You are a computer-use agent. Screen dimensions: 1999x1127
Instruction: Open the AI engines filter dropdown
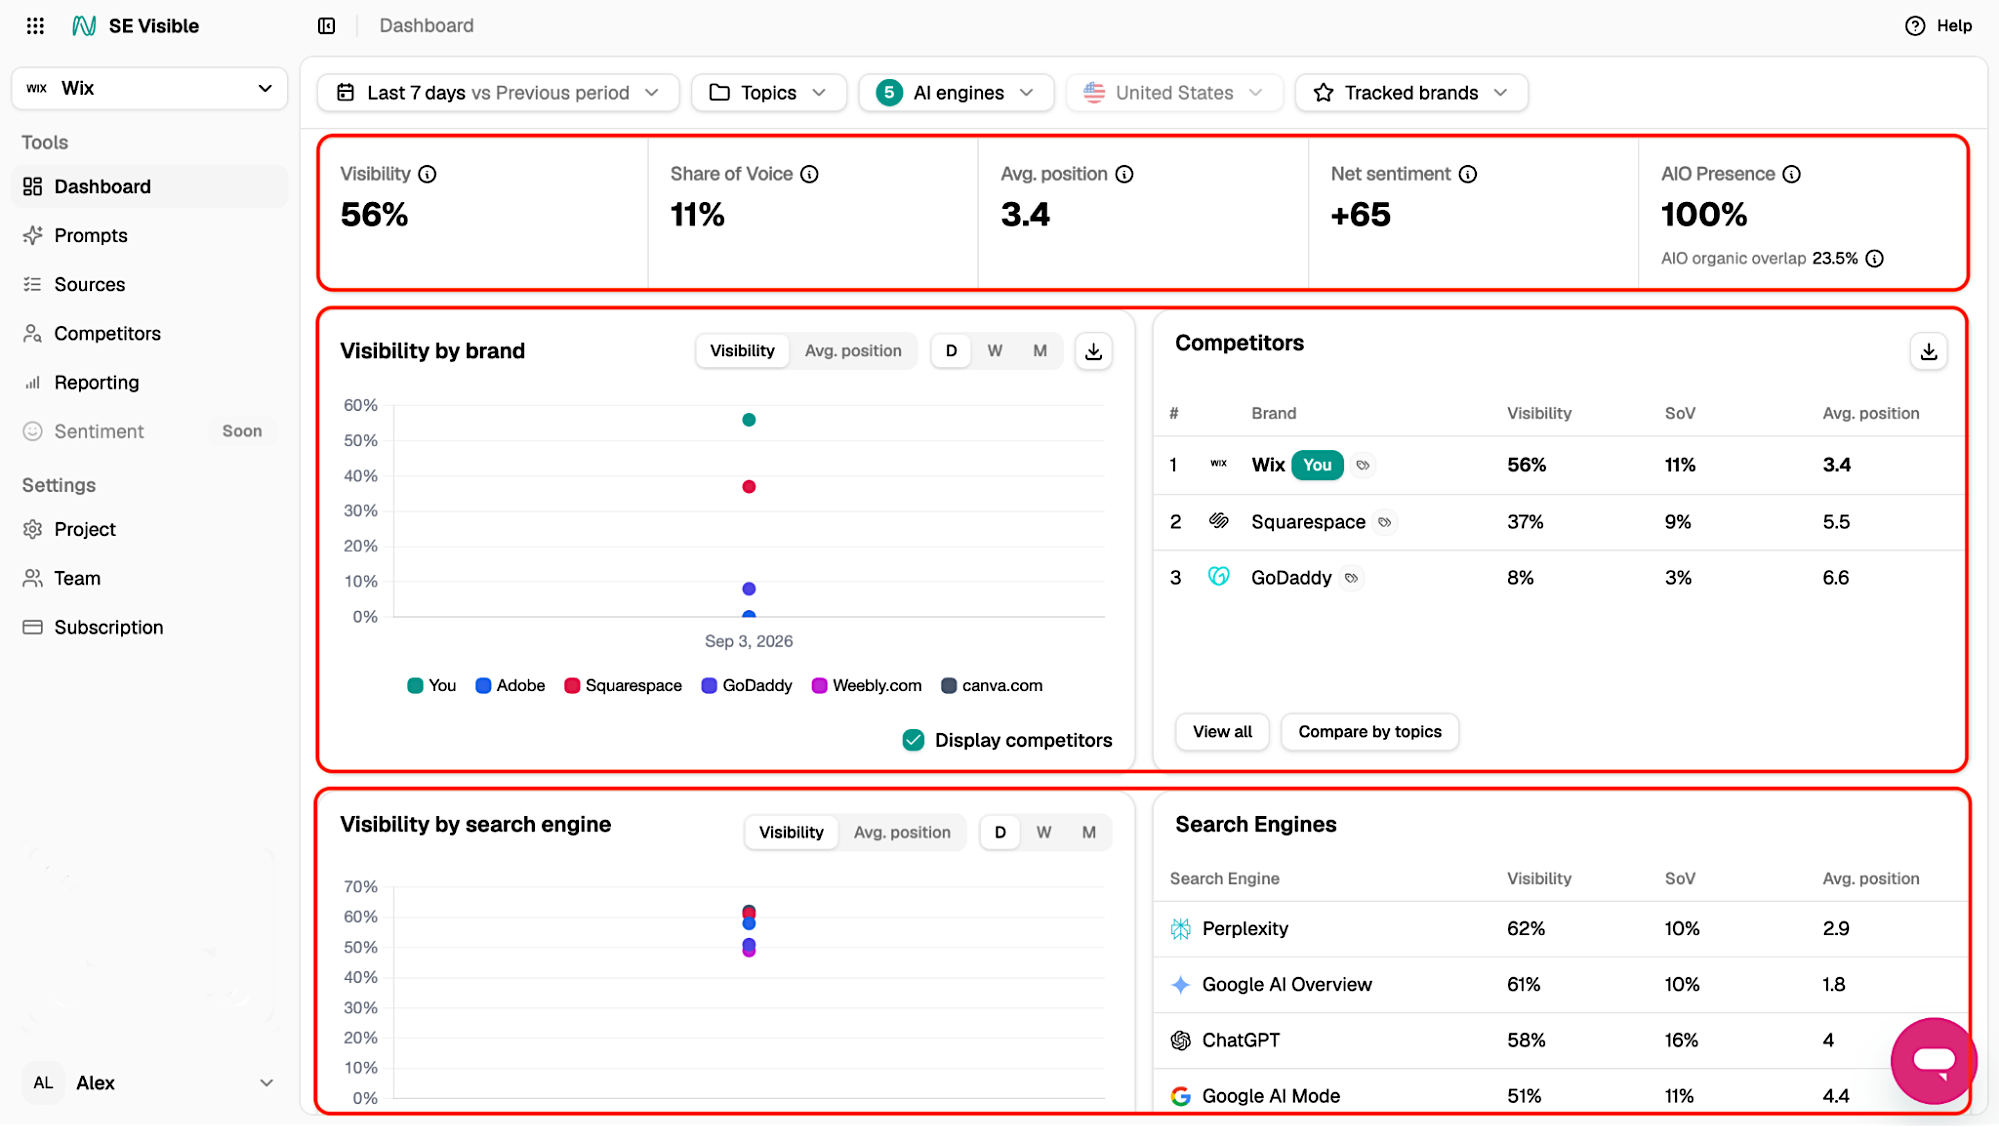pyautogui.click(x=956, y=93)
